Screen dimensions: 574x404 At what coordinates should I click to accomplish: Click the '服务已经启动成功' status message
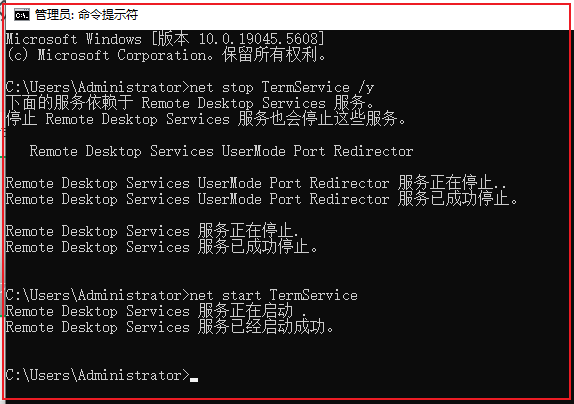pos(266,327)
